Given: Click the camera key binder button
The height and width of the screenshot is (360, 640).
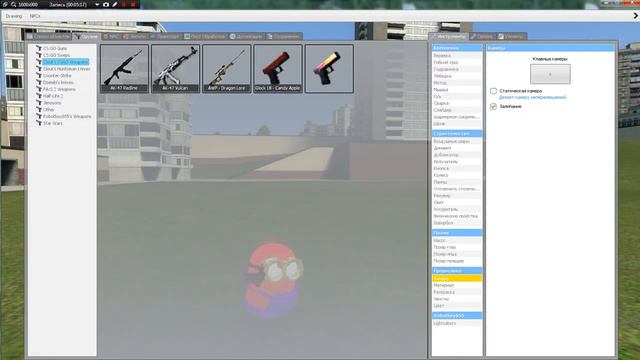Looking at the screenshot, I should pos(550,74).
